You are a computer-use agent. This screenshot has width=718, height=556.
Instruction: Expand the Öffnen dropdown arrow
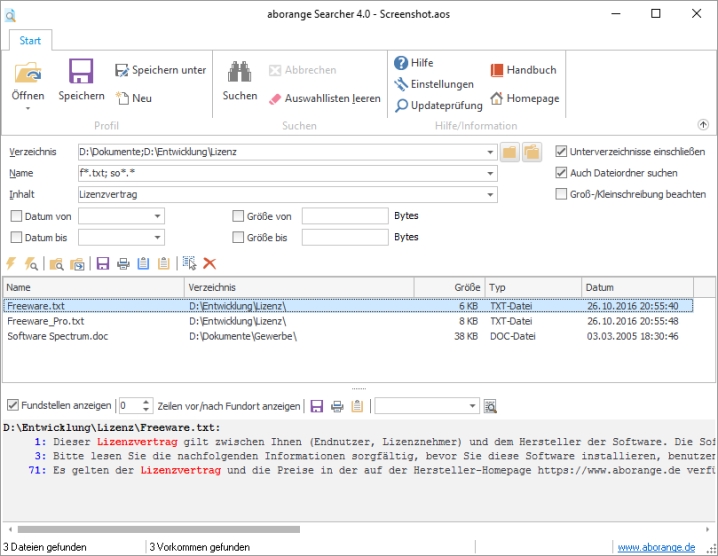click(28, 108)
